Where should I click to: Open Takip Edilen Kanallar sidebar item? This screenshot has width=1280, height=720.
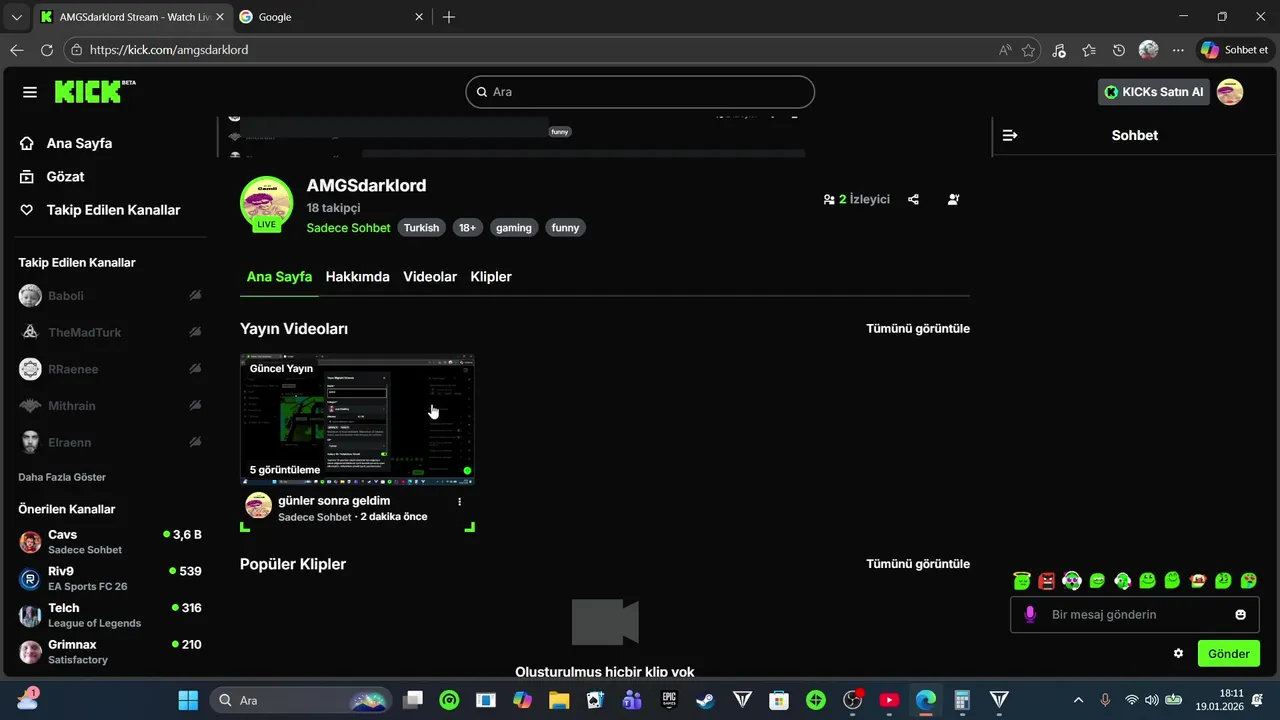(113, 210)
